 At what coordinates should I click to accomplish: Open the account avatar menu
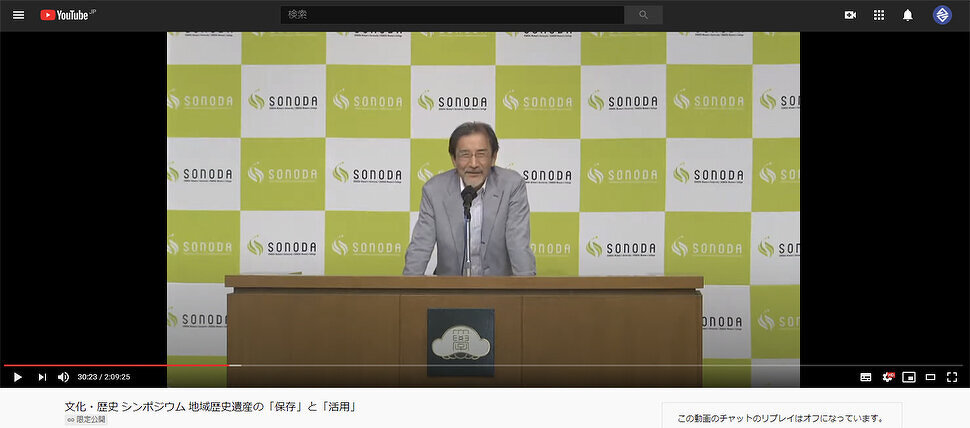pos(942,15)
